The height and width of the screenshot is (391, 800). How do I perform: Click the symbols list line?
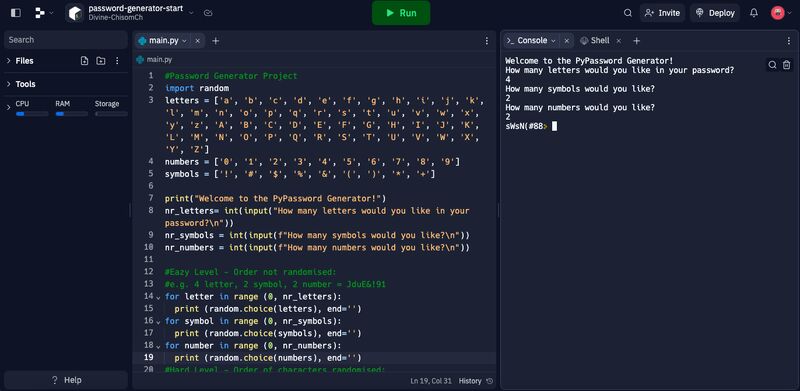(300, 174)
